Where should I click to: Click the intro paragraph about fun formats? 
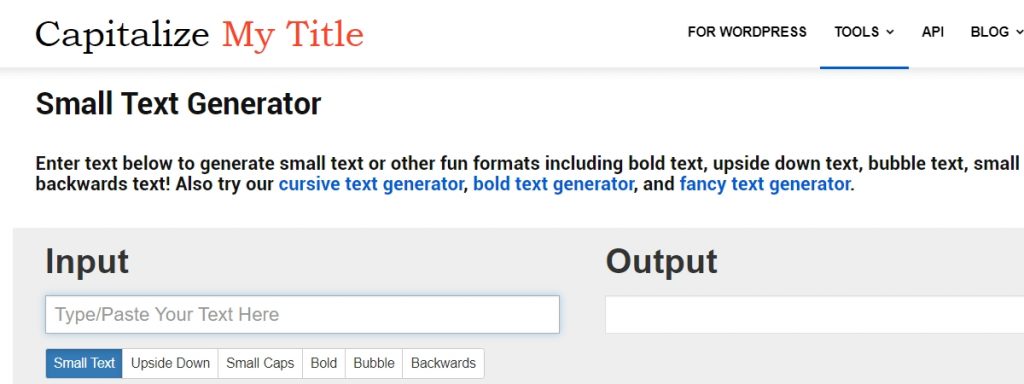click(529, 174)
